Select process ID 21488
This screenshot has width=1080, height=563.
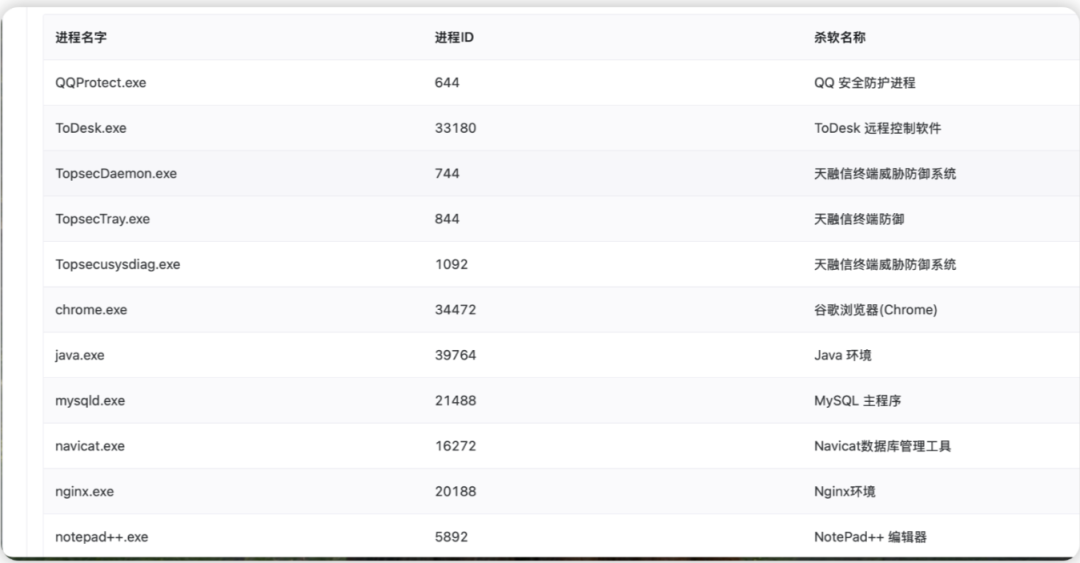[x=455, y=401]
